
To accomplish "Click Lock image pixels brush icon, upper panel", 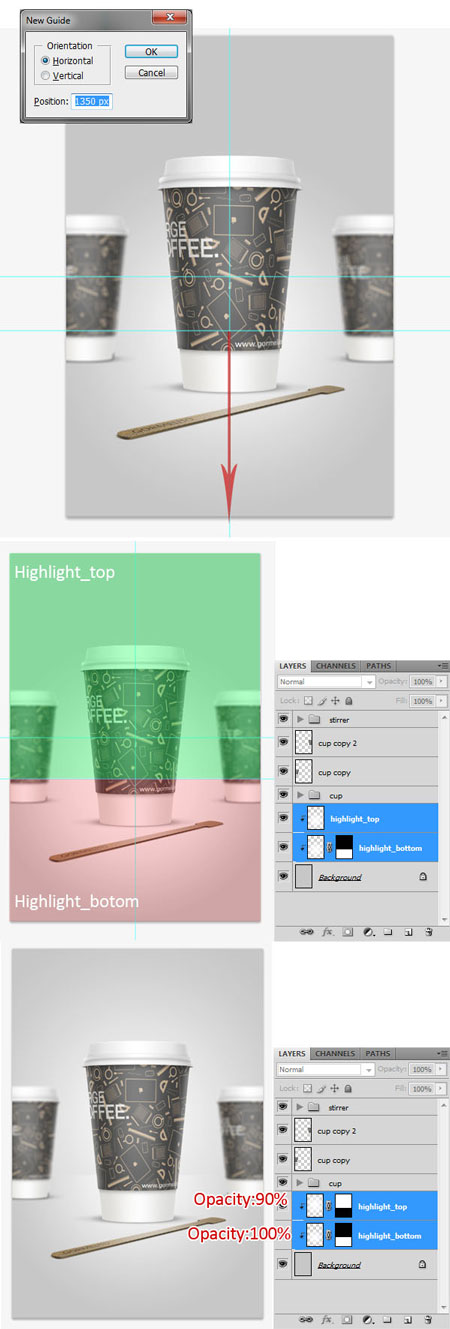I will pyautogui.click(x=322, y=701).
